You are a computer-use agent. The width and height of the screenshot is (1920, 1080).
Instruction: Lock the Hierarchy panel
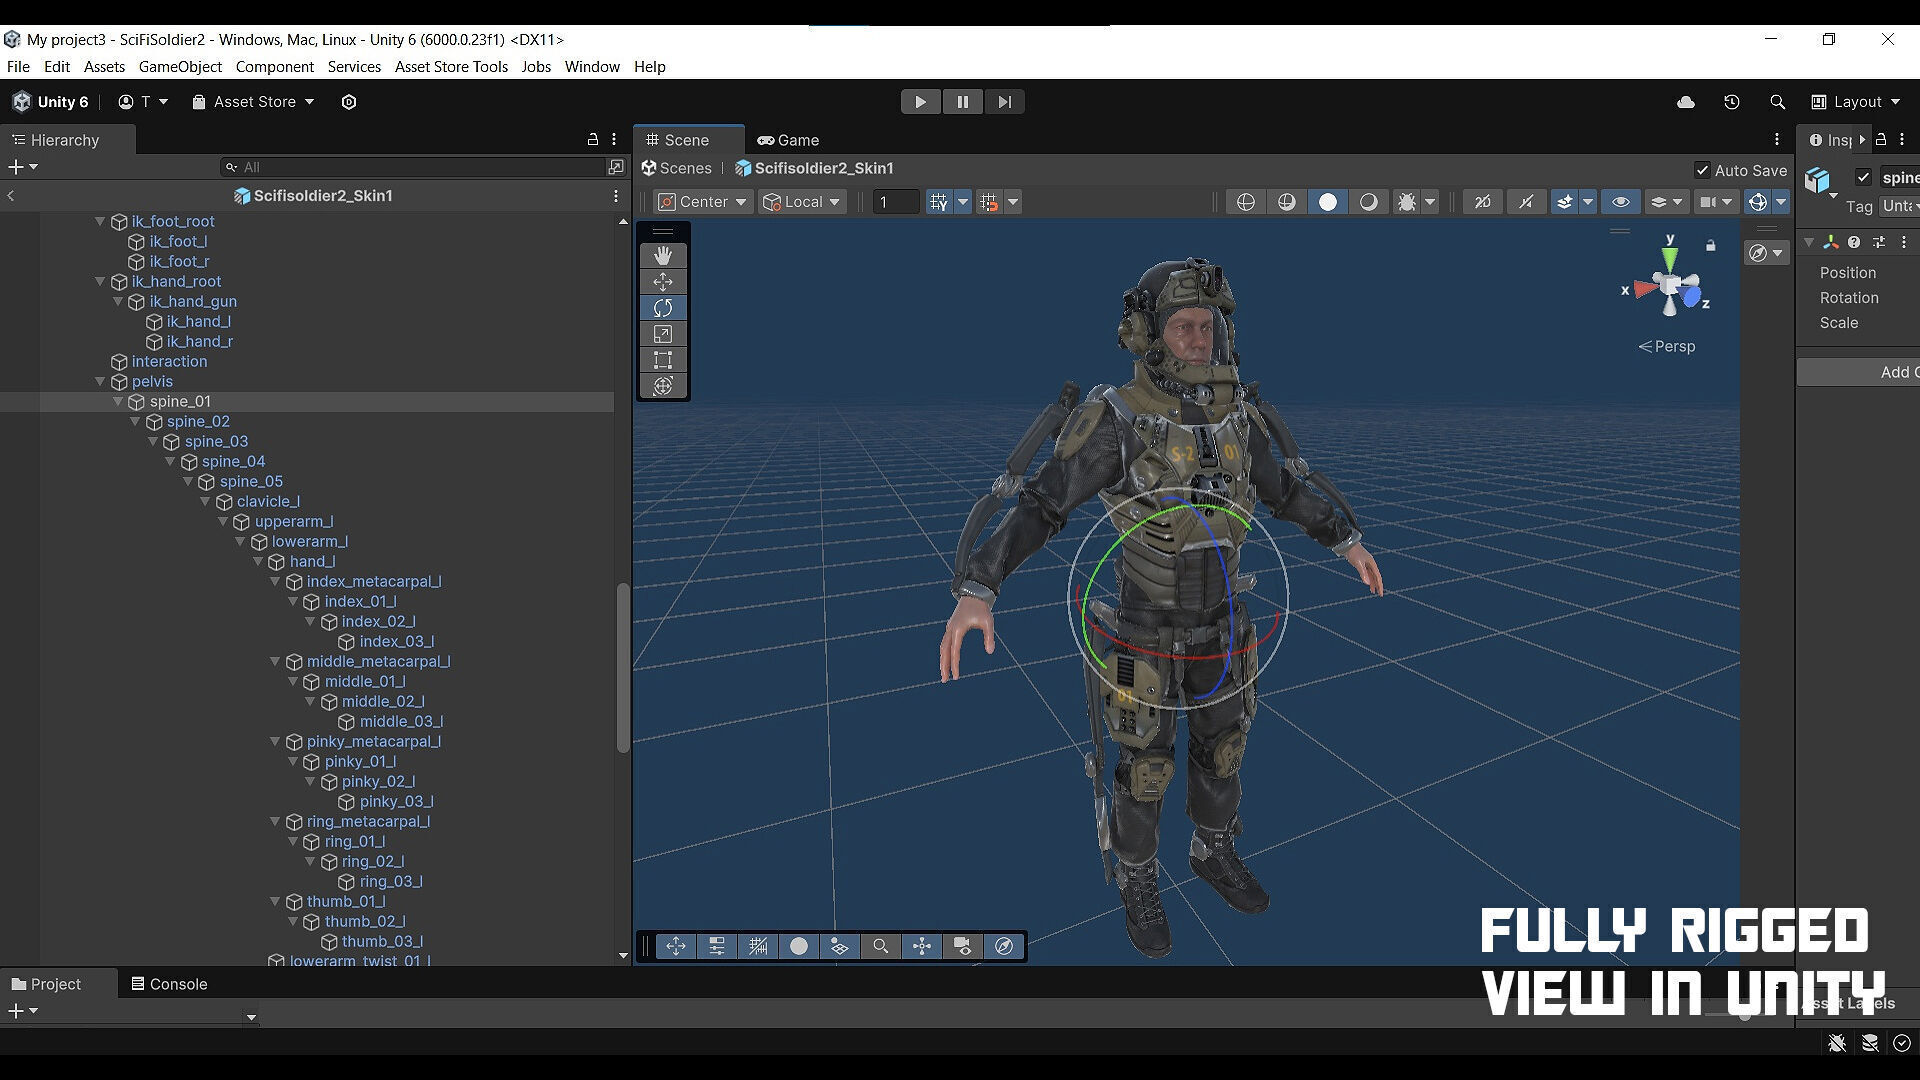coord(593,140)
